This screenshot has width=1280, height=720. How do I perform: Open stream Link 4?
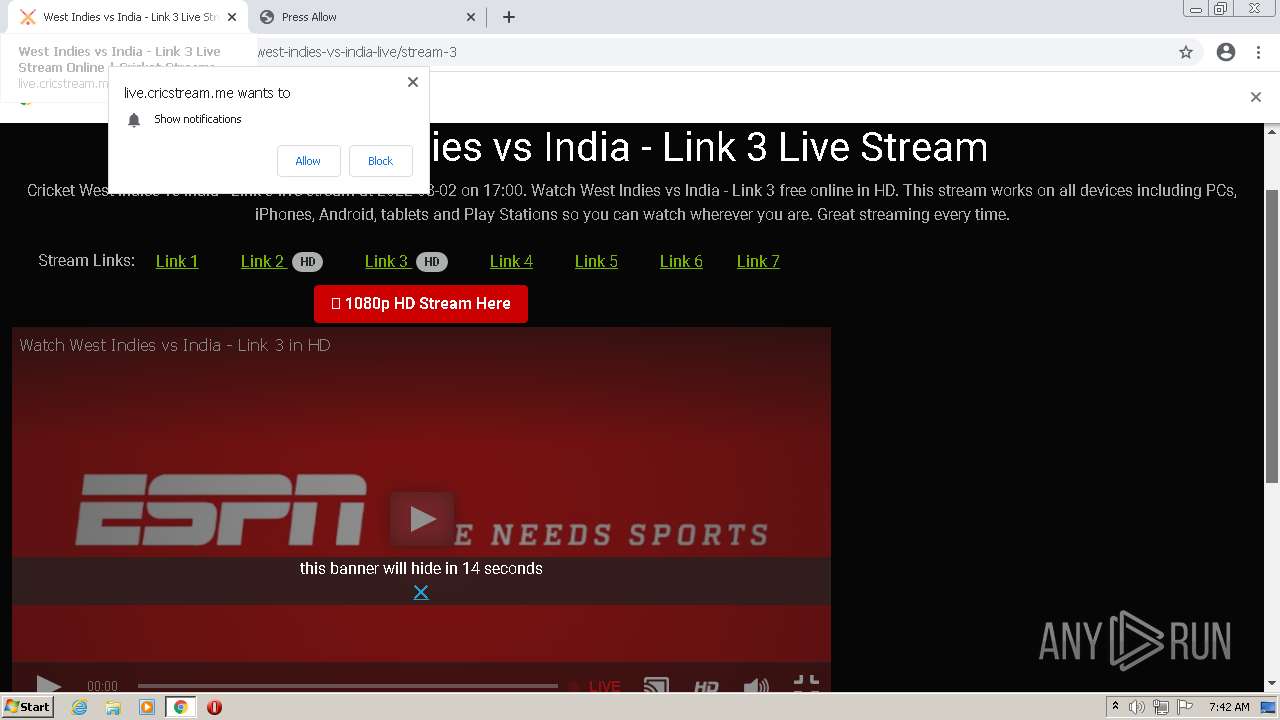[x=511, y=261]
